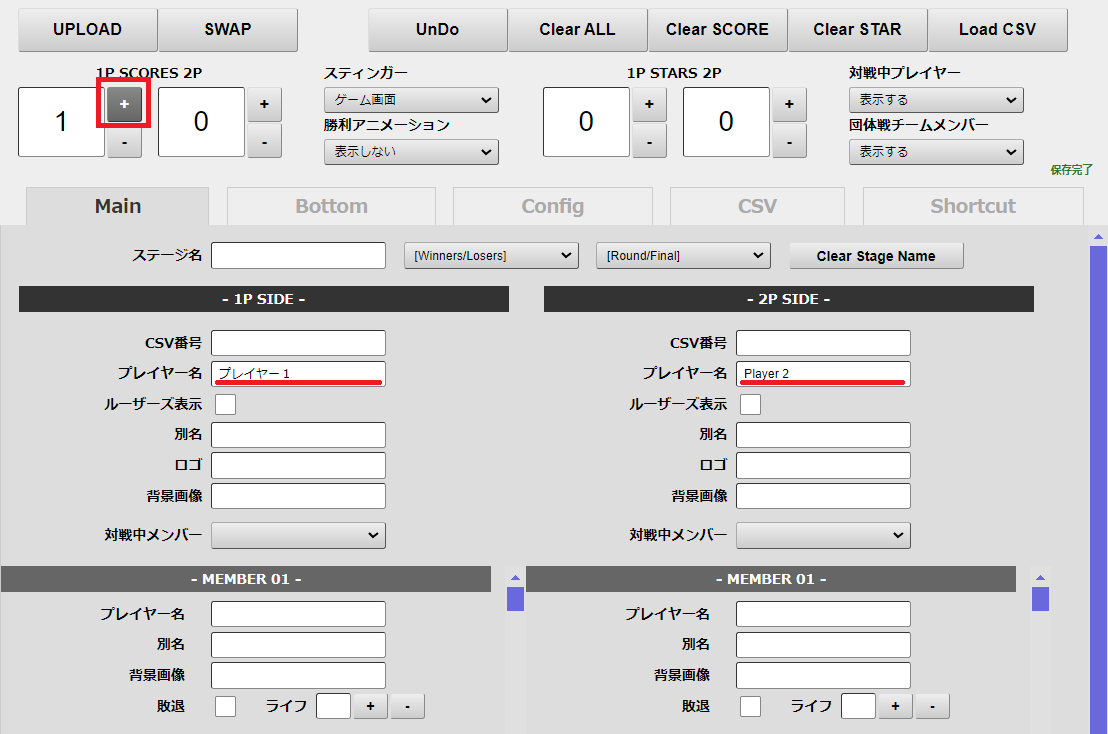The width and height of the screenshot is (1108, 734).
Task: Open 2P side 対戦中メンバー dropdown
Action: 823,535
